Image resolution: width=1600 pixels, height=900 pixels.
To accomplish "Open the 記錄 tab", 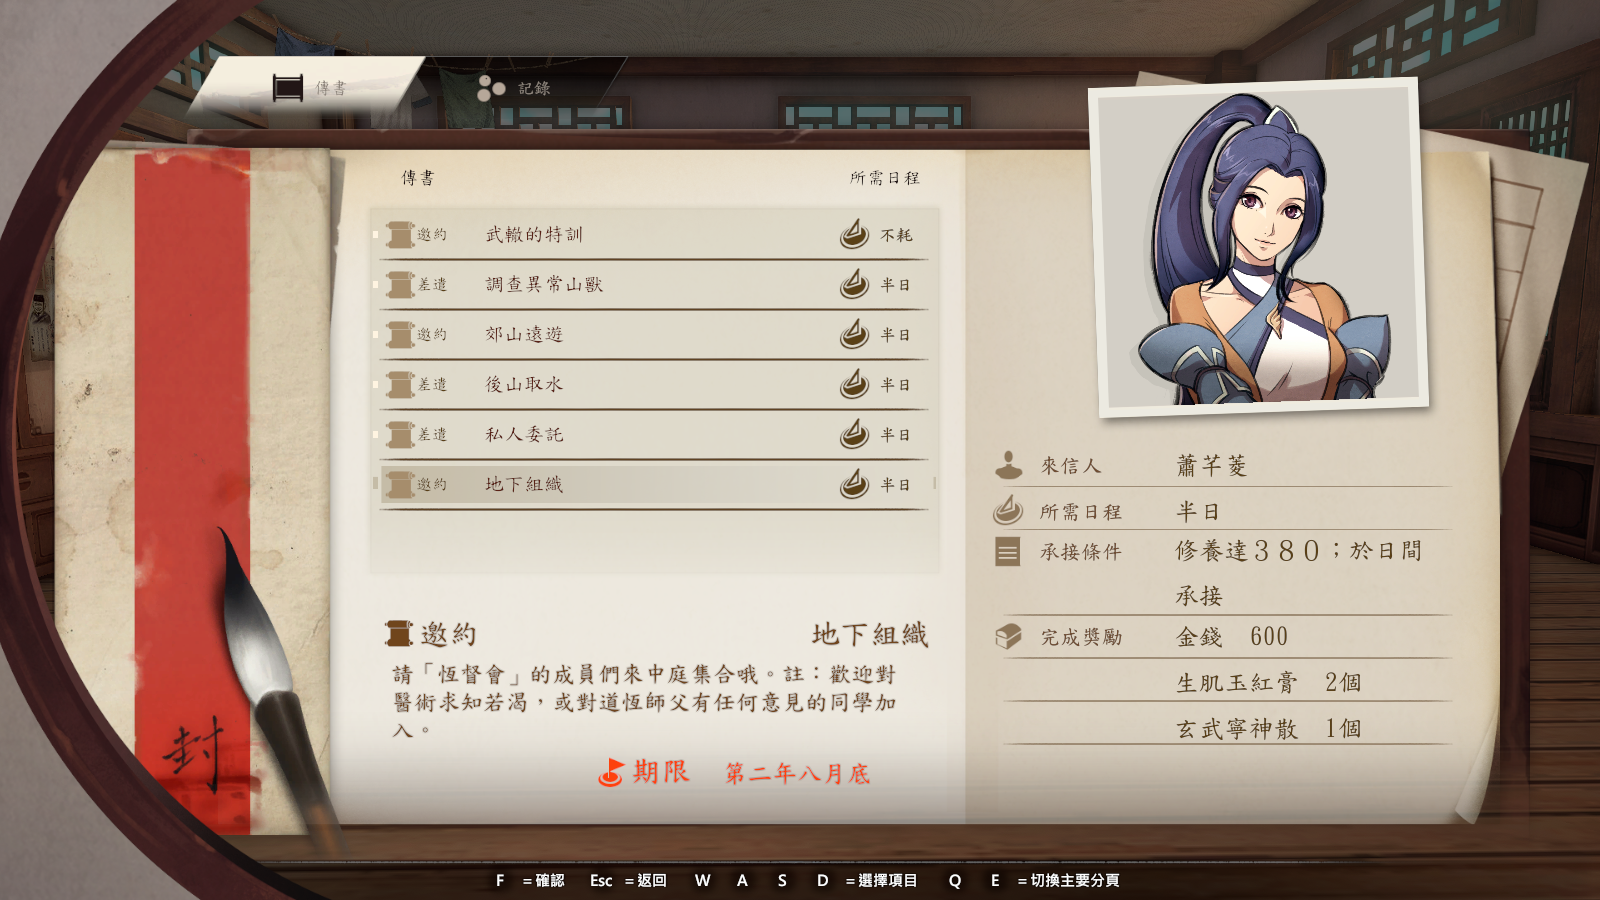I will (514, 88).
